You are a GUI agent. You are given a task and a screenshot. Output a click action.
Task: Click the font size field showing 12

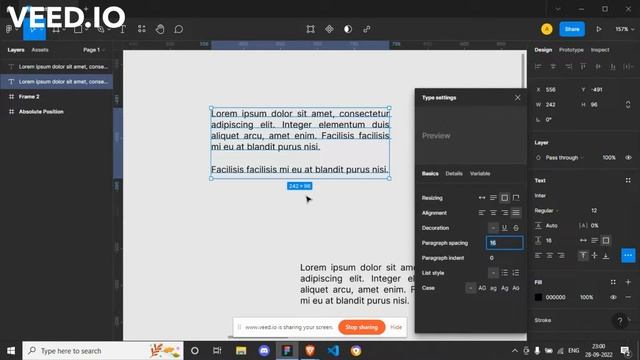pos(594,211)
